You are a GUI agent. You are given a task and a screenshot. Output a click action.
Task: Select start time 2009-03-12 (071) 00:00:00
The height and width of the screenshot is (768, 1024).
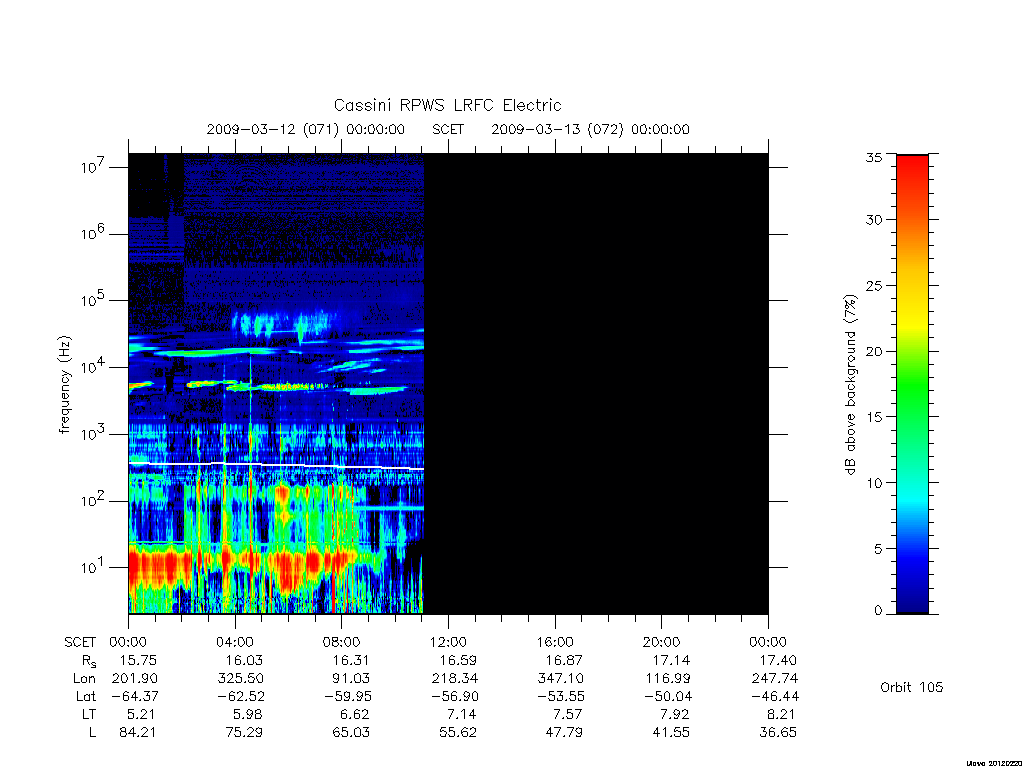pyautogui.click(x=306, y=129)
